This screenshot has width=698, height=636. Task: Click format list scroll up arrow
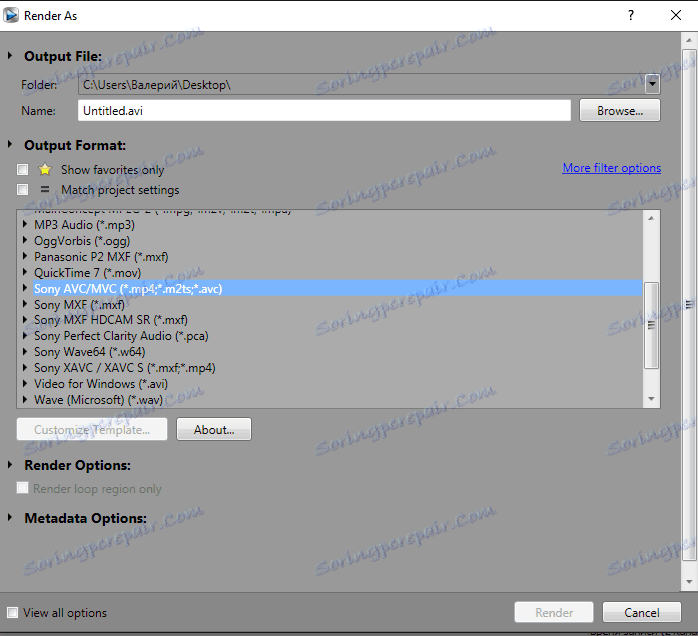651,218
